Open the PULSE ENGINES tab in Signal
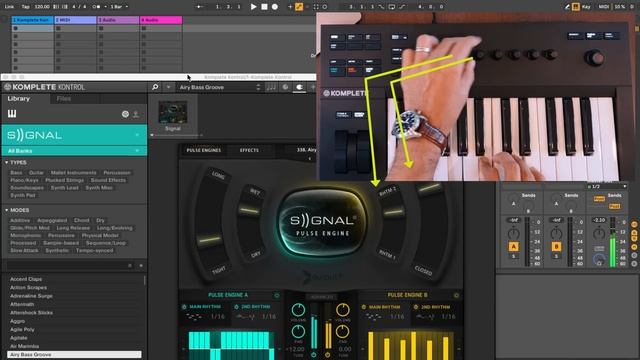The image size is (640, 360). point(204,150)
